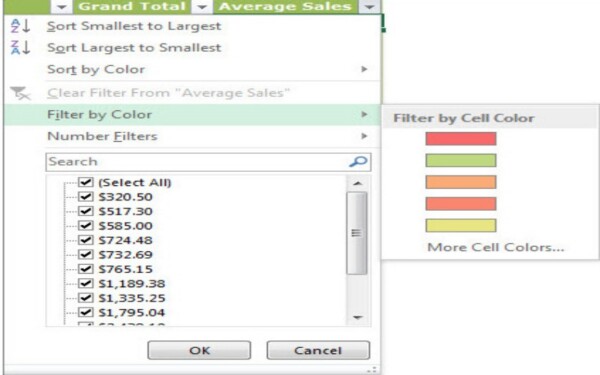Filter by the coral cell color
The image size is (600, 375).
click(x=461, y=204)
